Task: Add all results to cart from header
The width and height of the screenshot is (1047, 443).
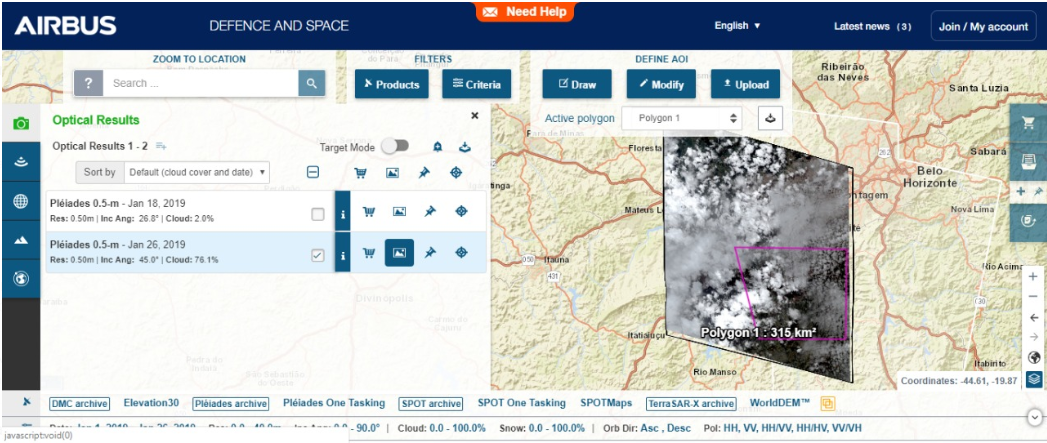Action: (361, 172)
